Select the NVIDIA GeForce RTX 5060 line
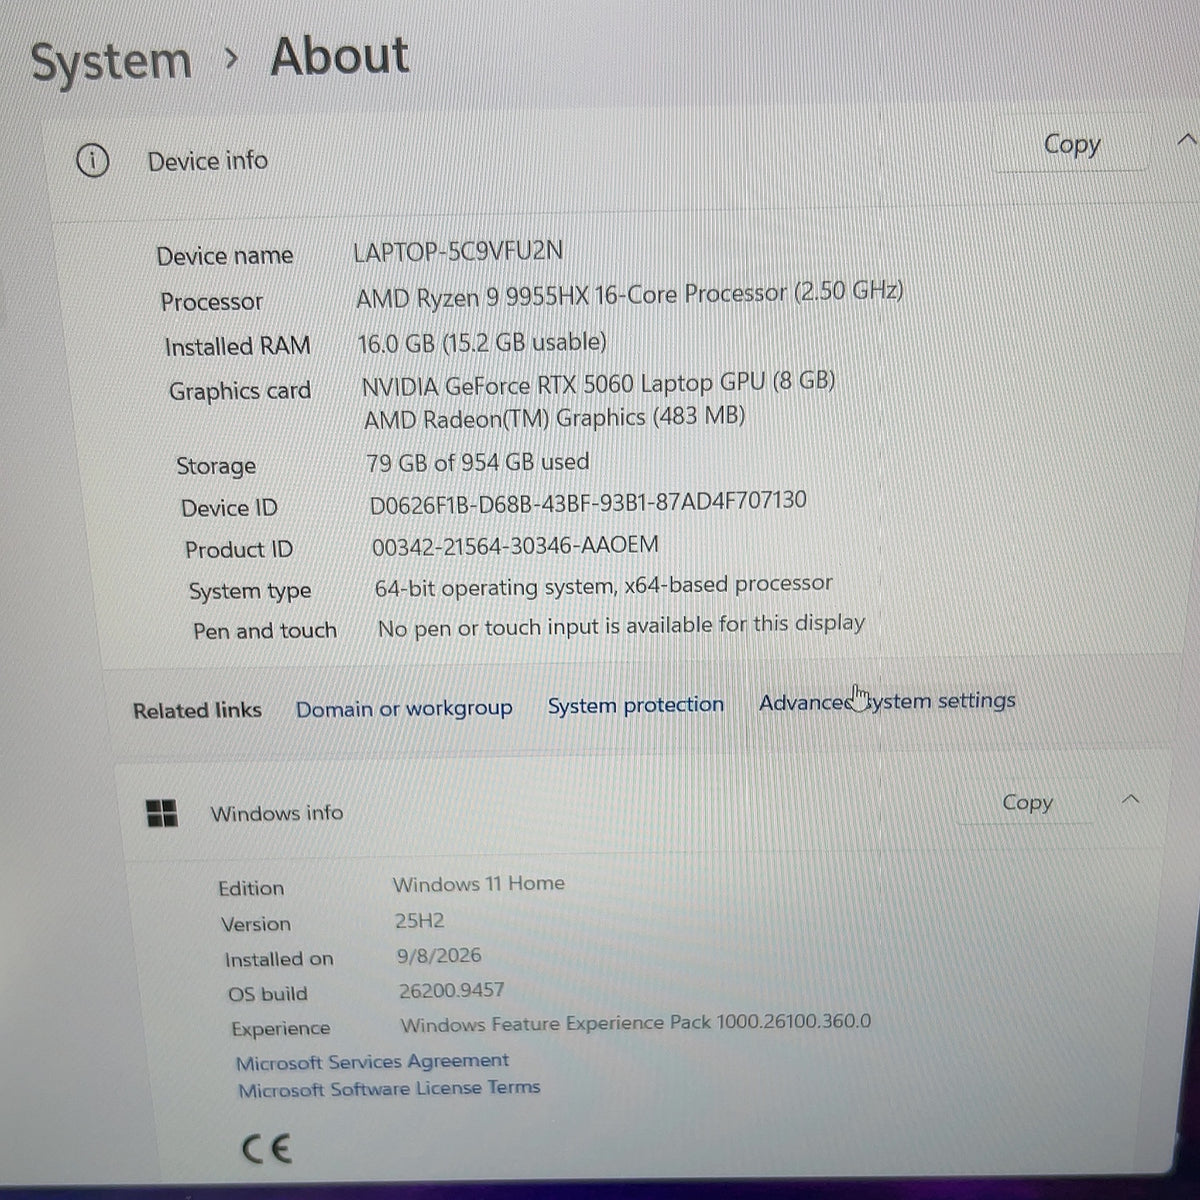The width and height of the screenshot is (1200, 1200). (598, 383)
